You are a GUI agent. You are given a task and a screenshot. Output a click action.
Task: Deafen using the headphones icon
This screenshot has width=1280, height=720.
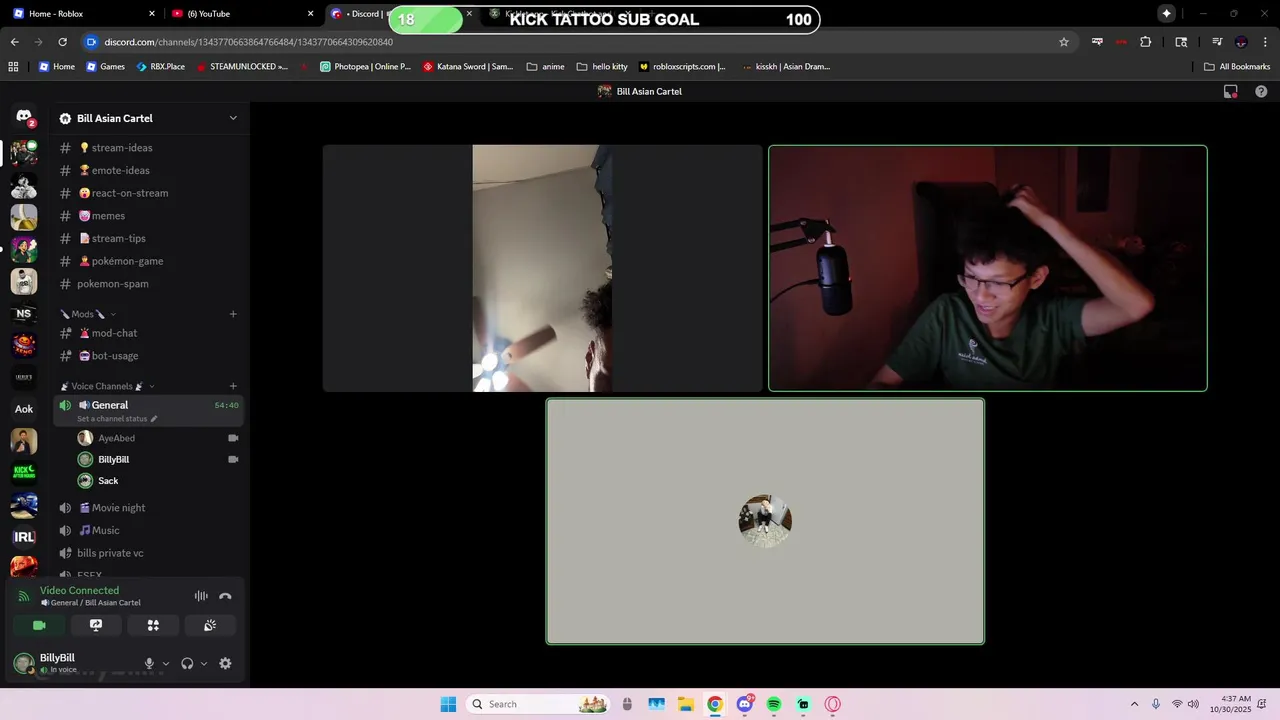[x=187, y=663]
